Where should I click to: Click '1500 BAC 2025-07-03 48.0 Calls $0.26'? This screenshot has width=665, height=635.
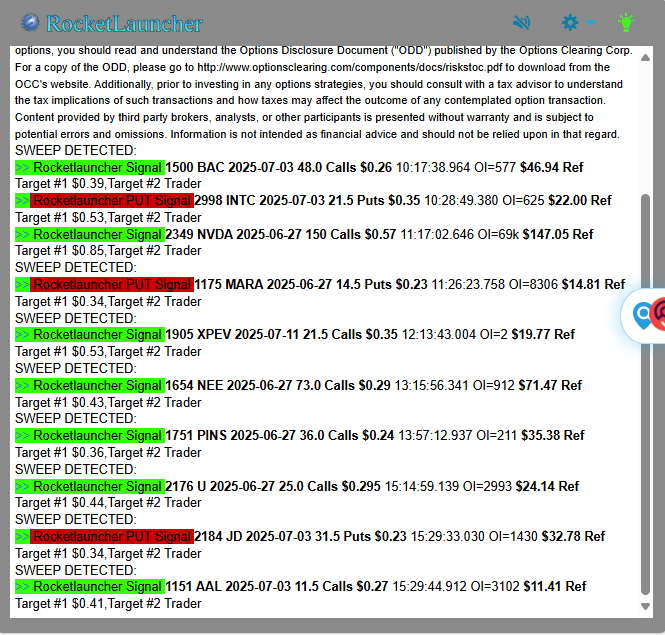[278, 168]
